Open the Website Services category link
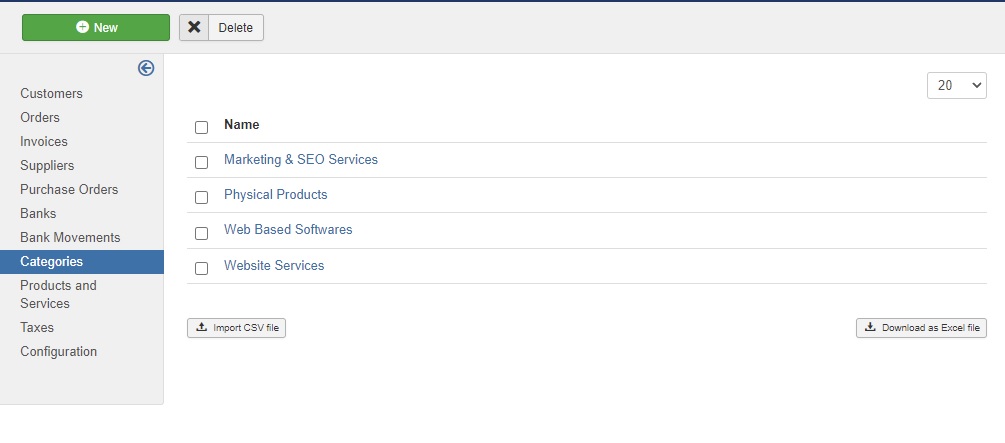 click(x=274, y=266)
